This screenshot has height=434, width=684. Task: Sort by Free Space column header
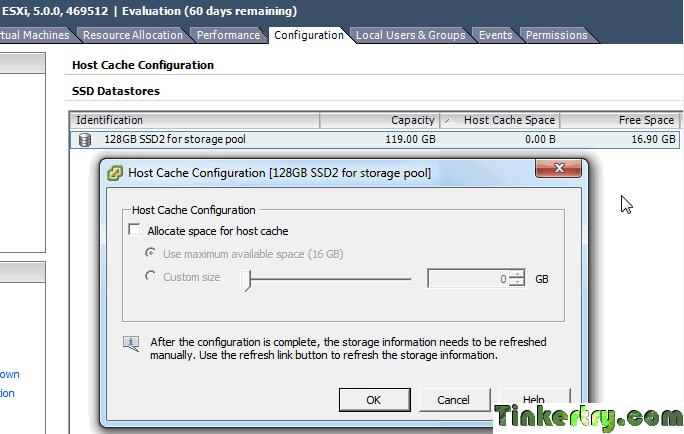click(x=619, y=120)
